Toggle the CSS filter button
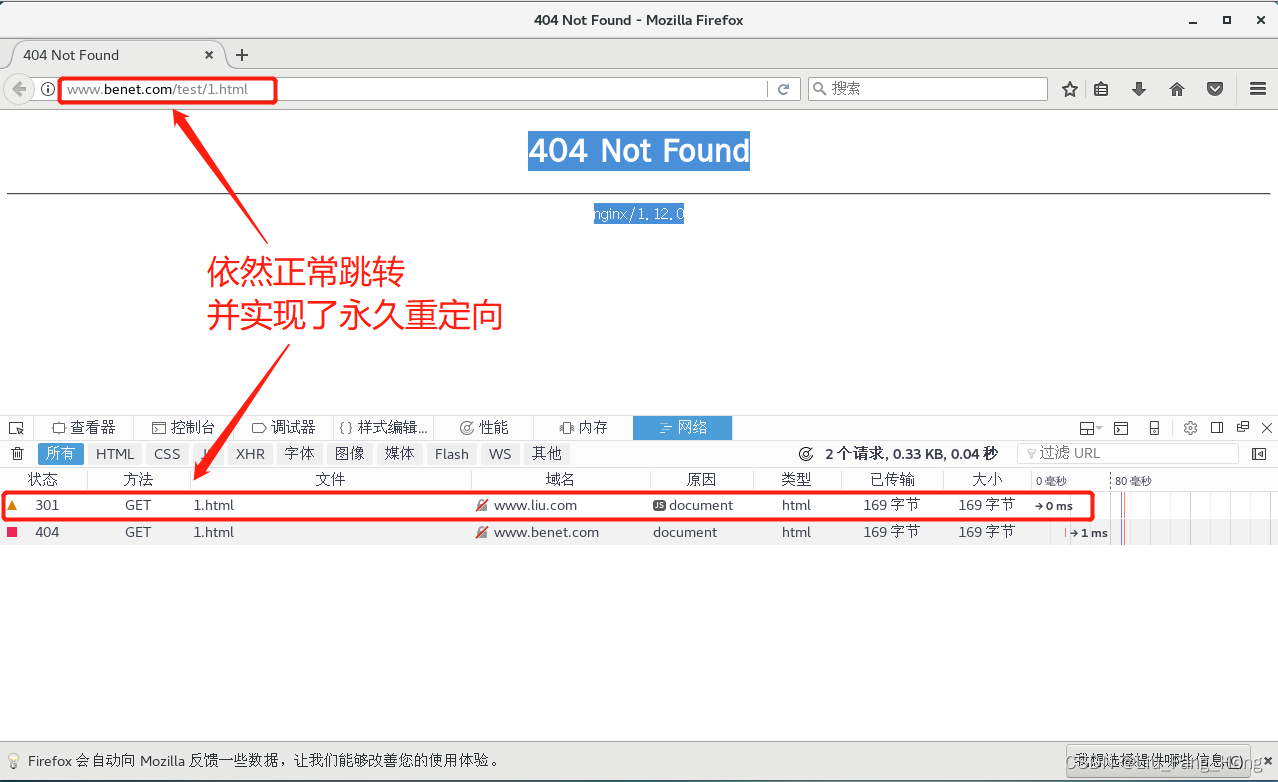 pos(167,454)
